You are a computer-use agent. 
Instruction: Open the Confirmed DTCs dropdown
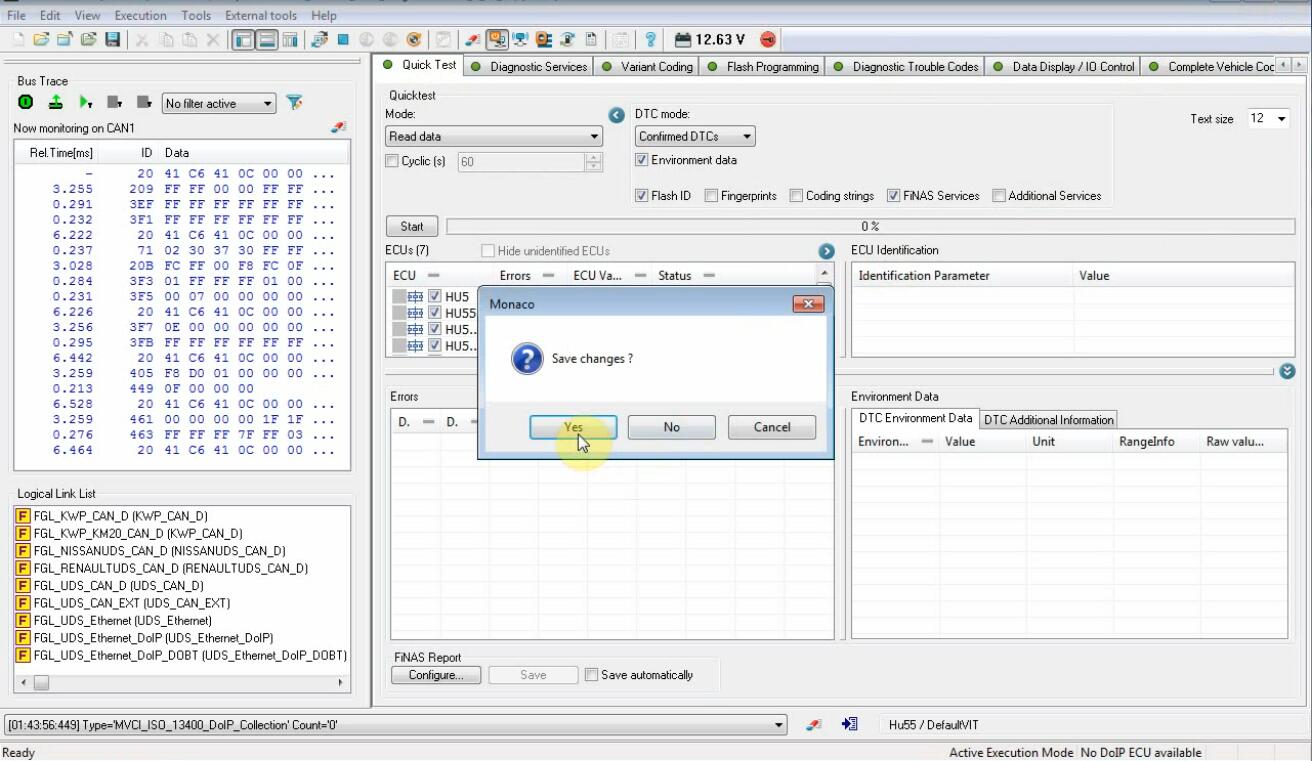pyautogui.click(x=695, y=137)
